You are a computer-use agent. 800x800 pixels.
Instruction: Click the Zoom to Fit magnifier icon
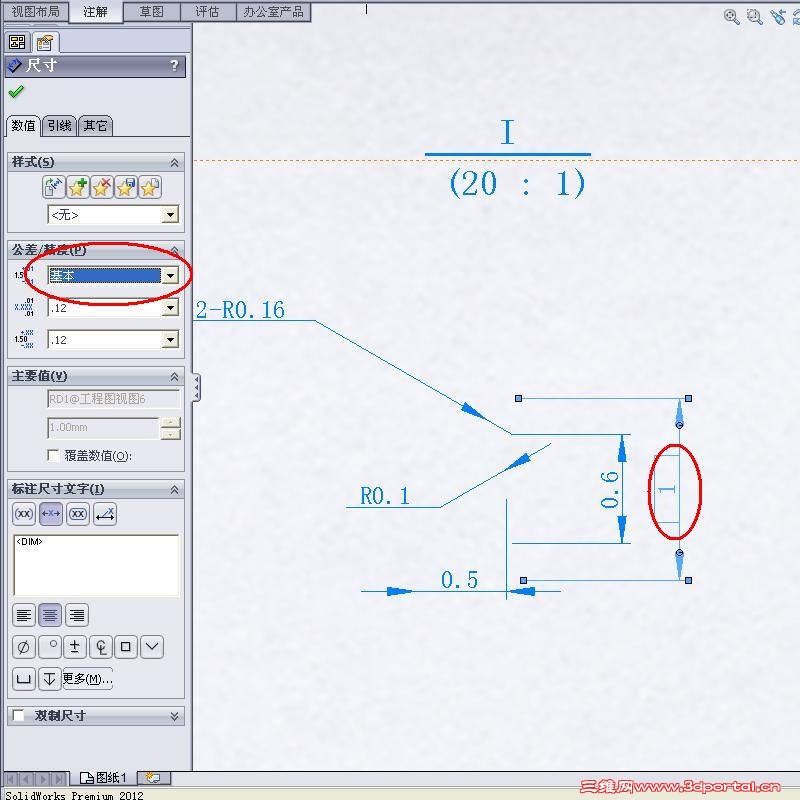[x=732, y=17]
